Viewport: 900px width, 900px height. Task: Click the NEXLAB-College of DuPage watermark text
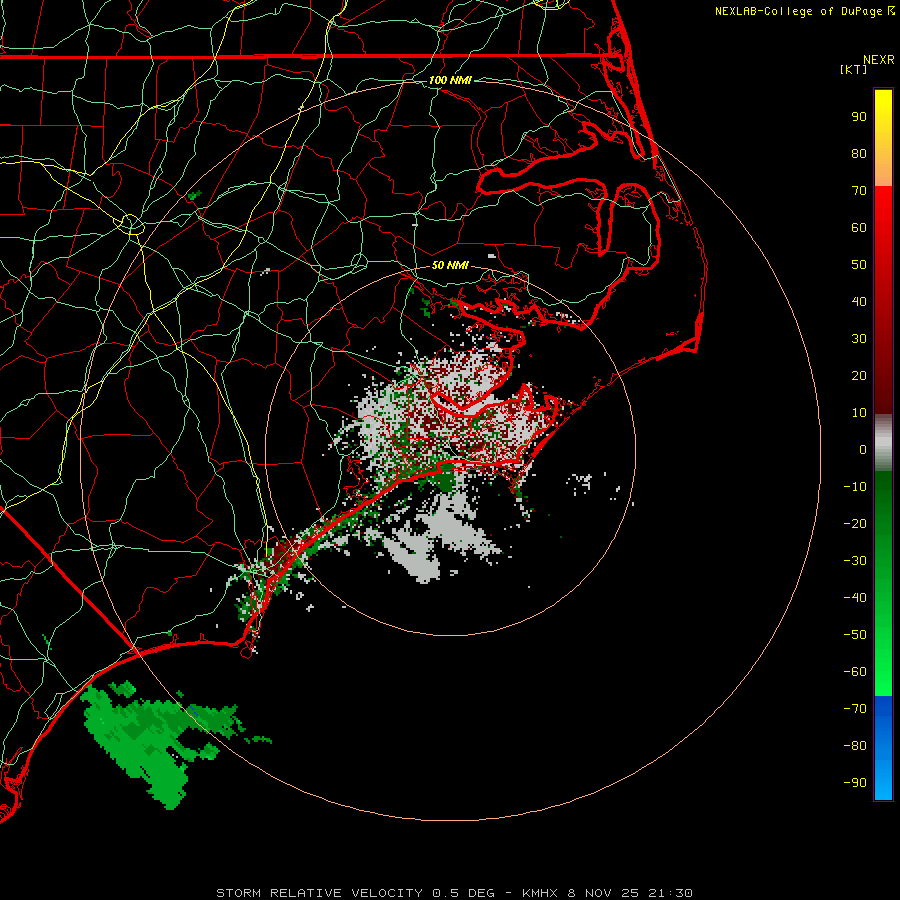click(805, 11)
